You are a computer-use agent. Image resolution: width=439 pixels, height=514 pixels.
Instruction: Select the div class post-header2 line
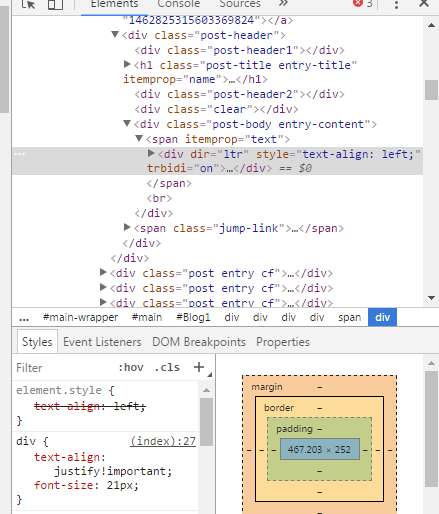pyautogui.click(x=239, y=94)
